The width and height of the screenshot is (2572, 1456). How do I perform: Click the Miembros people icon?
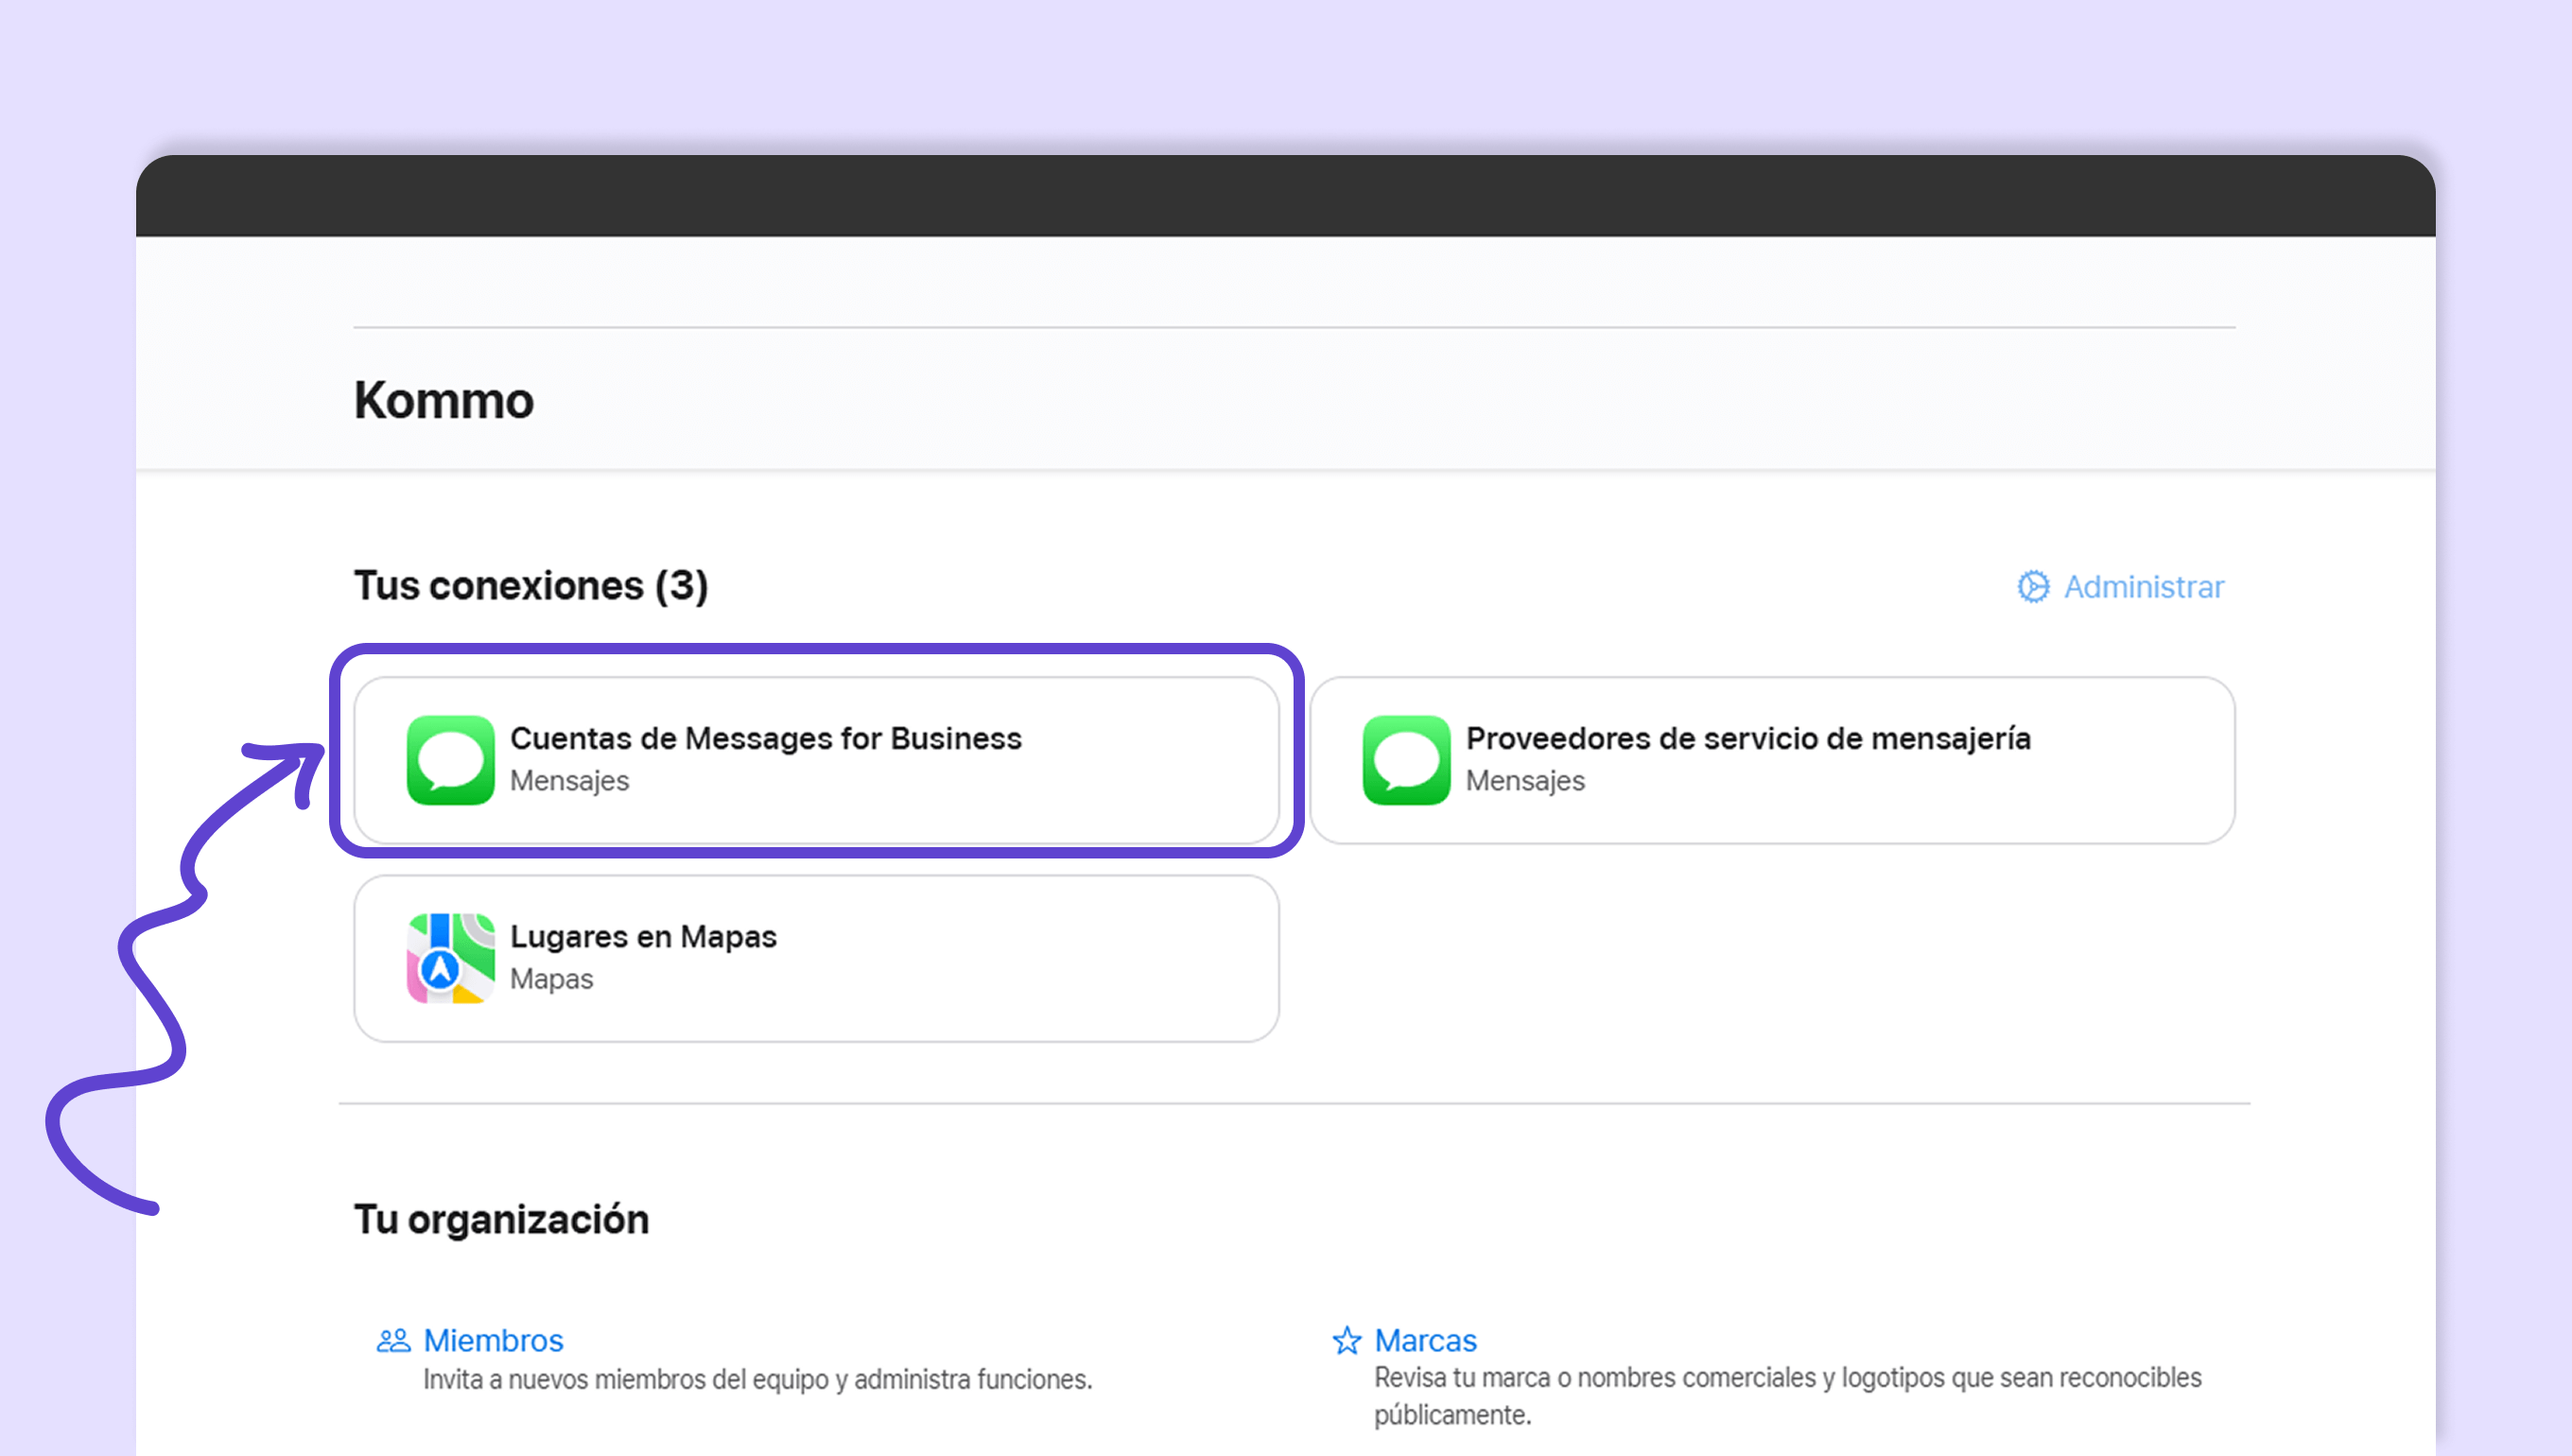point(393,1340)
